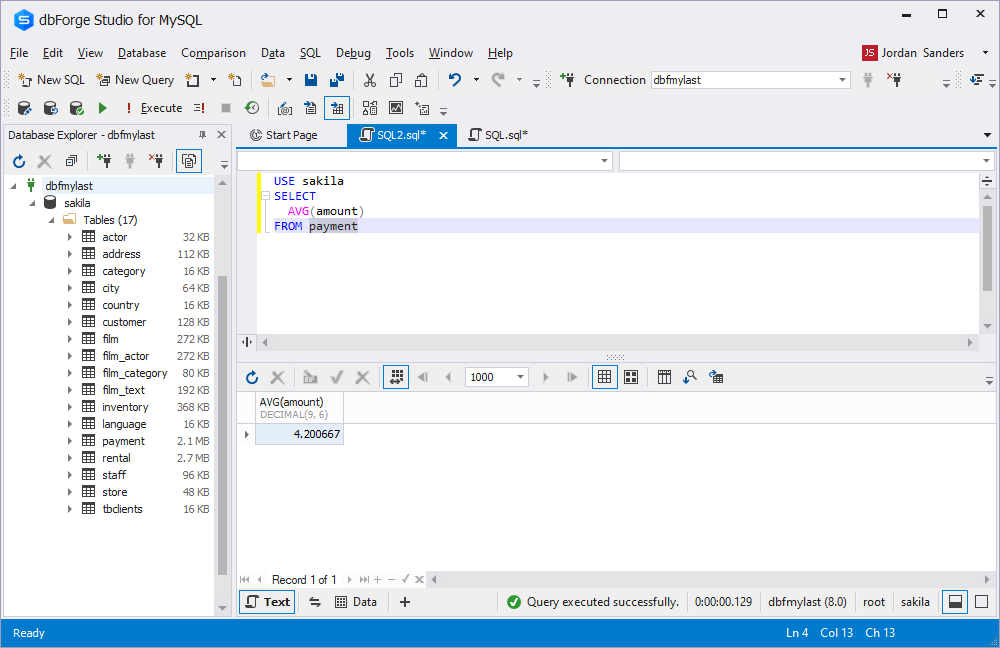Expand the customer table node

coord(70,322)
